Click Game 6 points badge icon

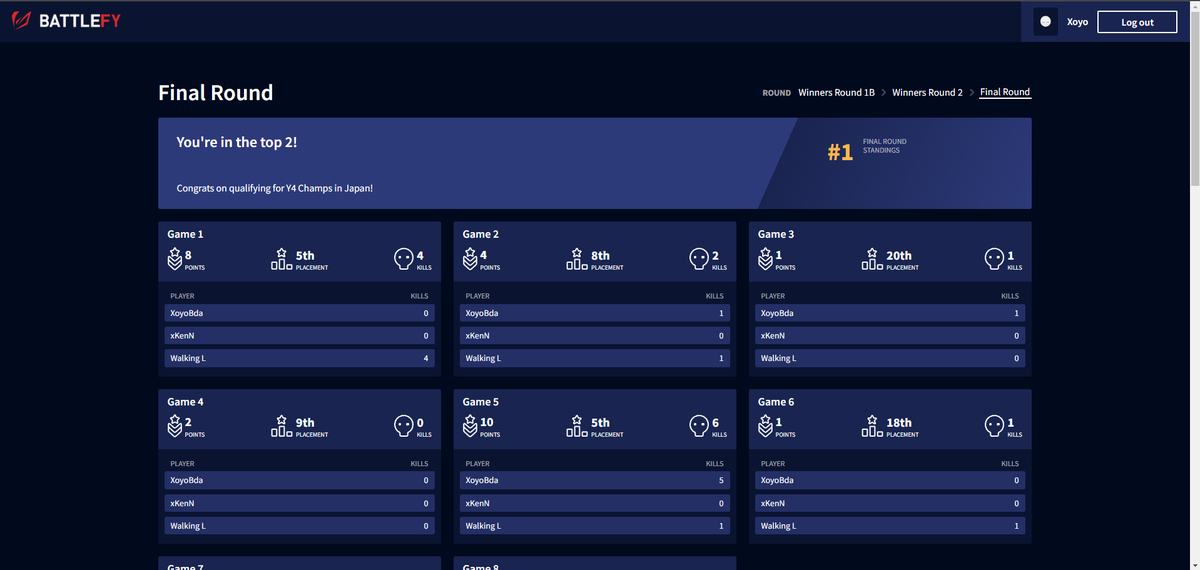point(765,427)
